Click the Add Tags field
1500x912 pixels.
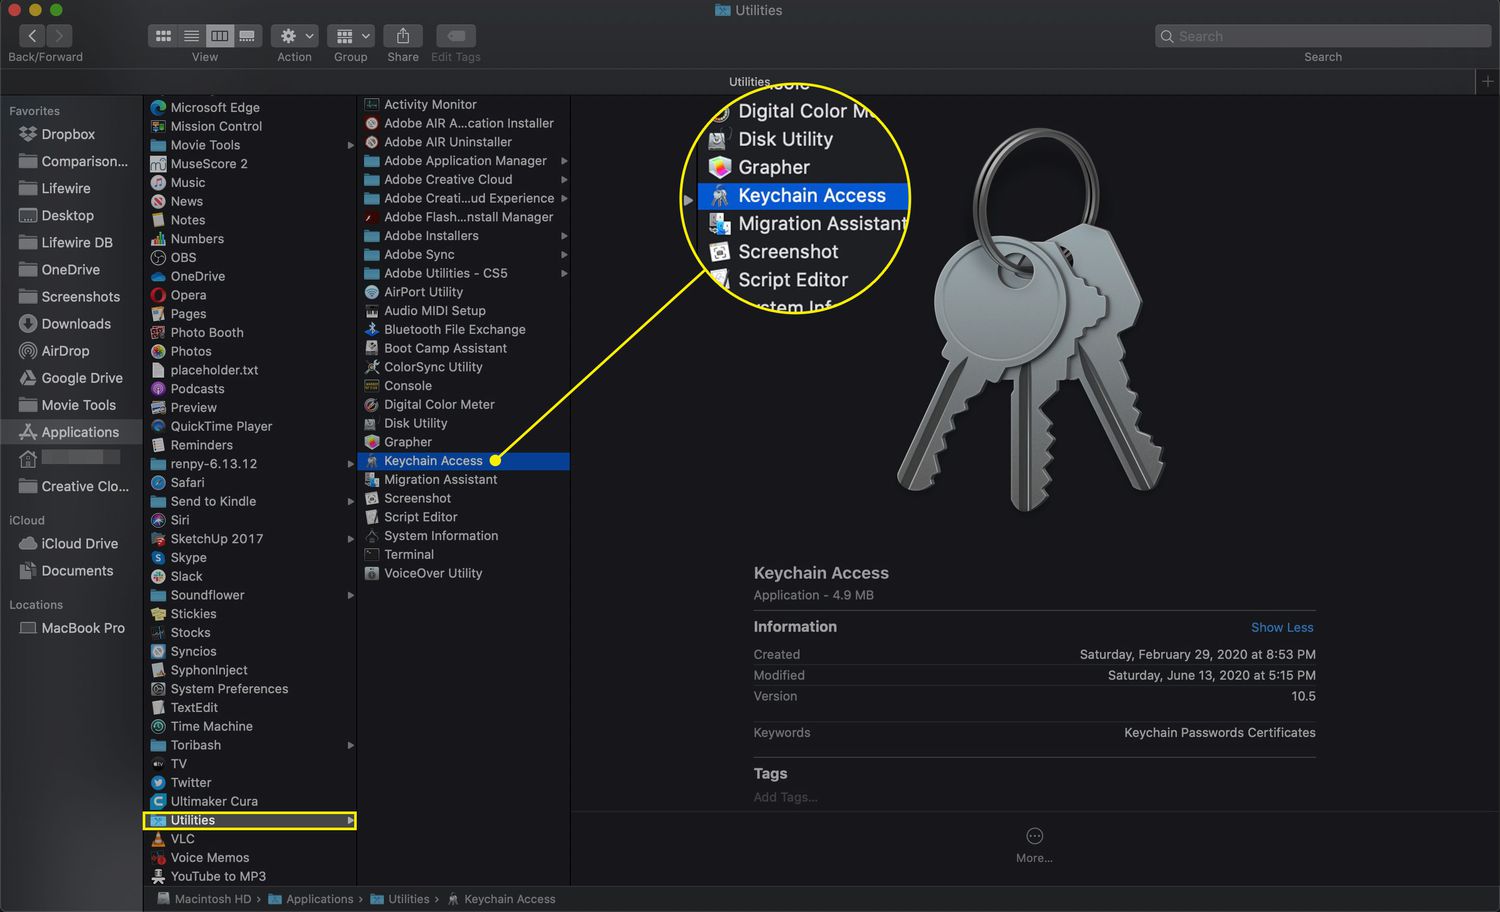coord(786,797)
